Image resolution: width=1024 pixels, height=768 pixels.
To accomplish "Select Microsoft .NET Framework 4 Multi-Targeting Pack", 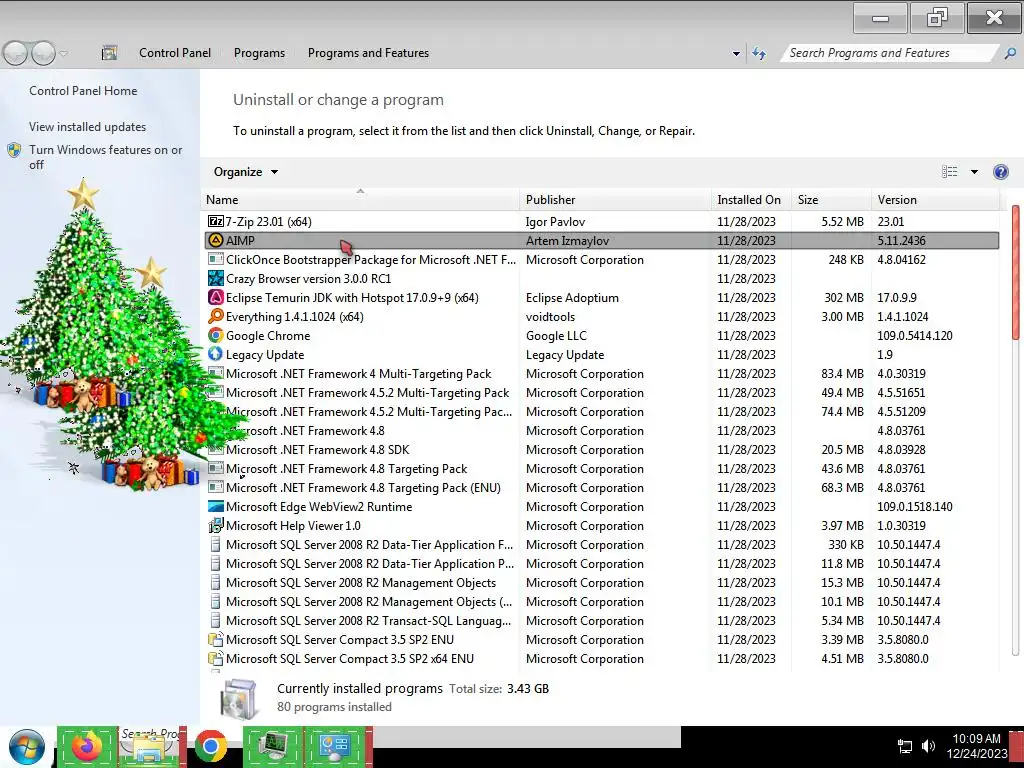I will click(601, 374).
